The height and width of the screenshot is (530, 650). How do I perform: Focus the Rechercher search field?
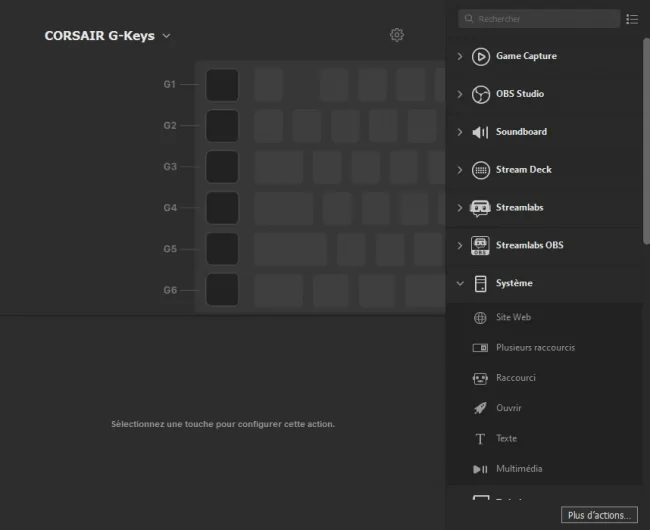[539, 19]
